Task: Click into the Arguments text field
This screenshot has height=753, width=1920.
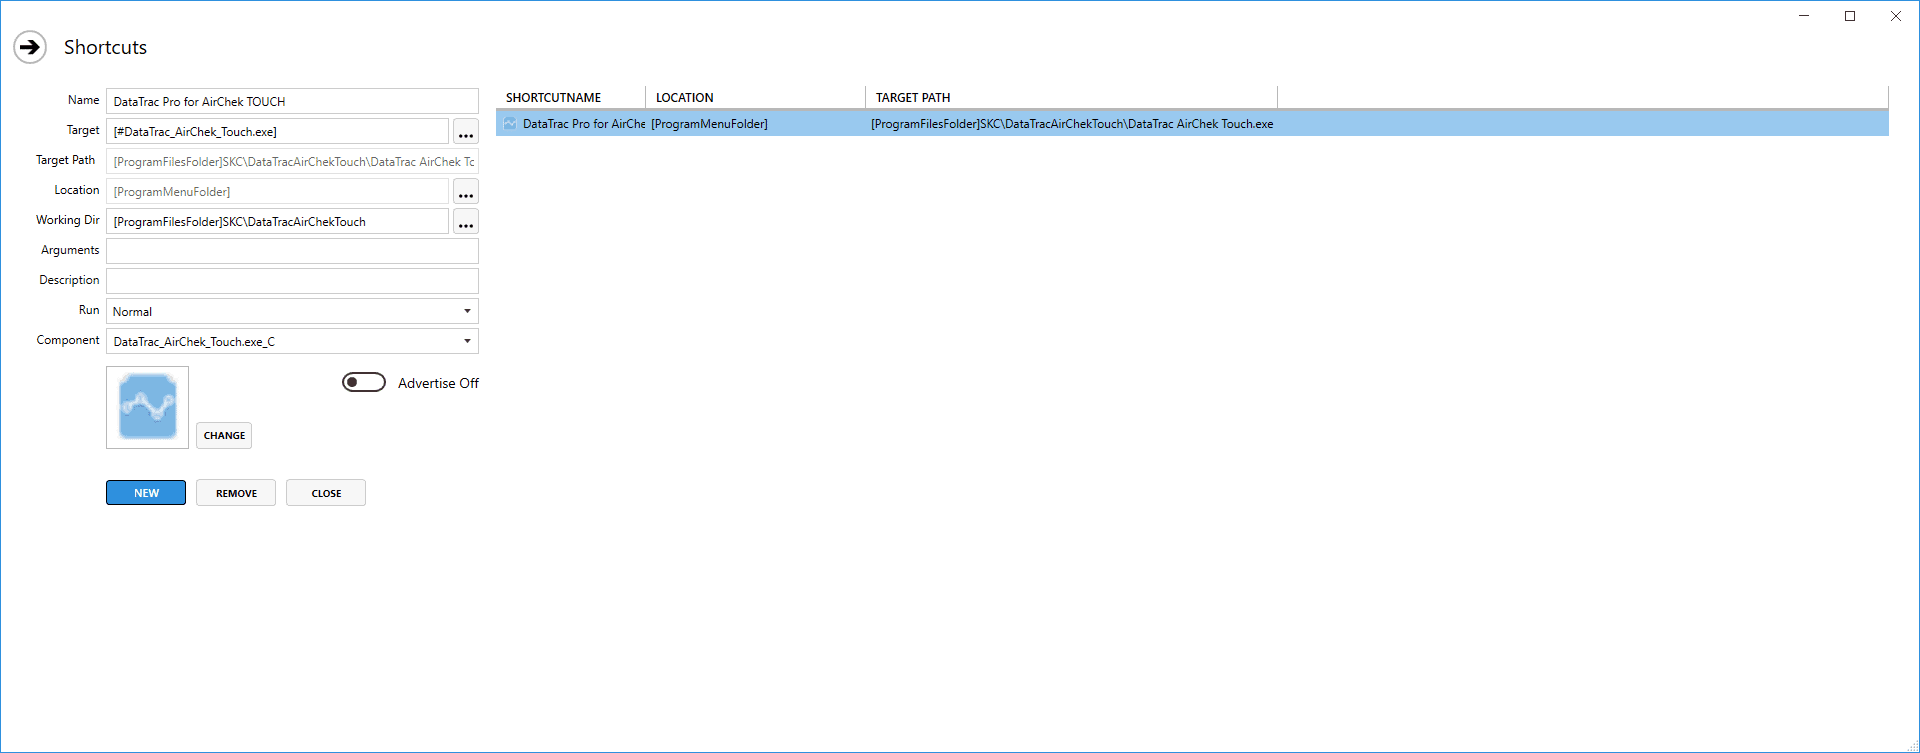Action: 292,251
